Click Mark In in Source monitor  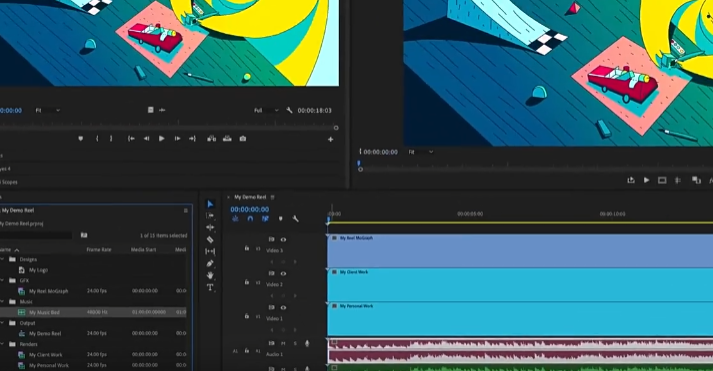click(x=97, y=139)
